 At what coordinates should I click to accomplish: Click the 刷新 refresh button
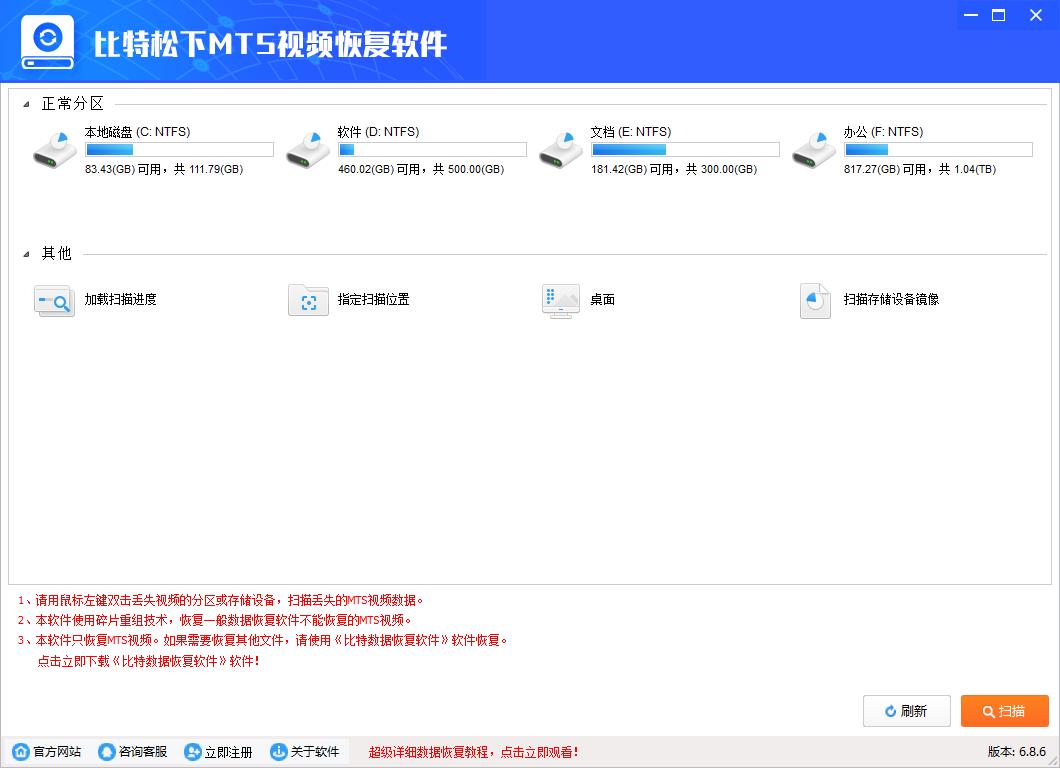tap(906, 711)
